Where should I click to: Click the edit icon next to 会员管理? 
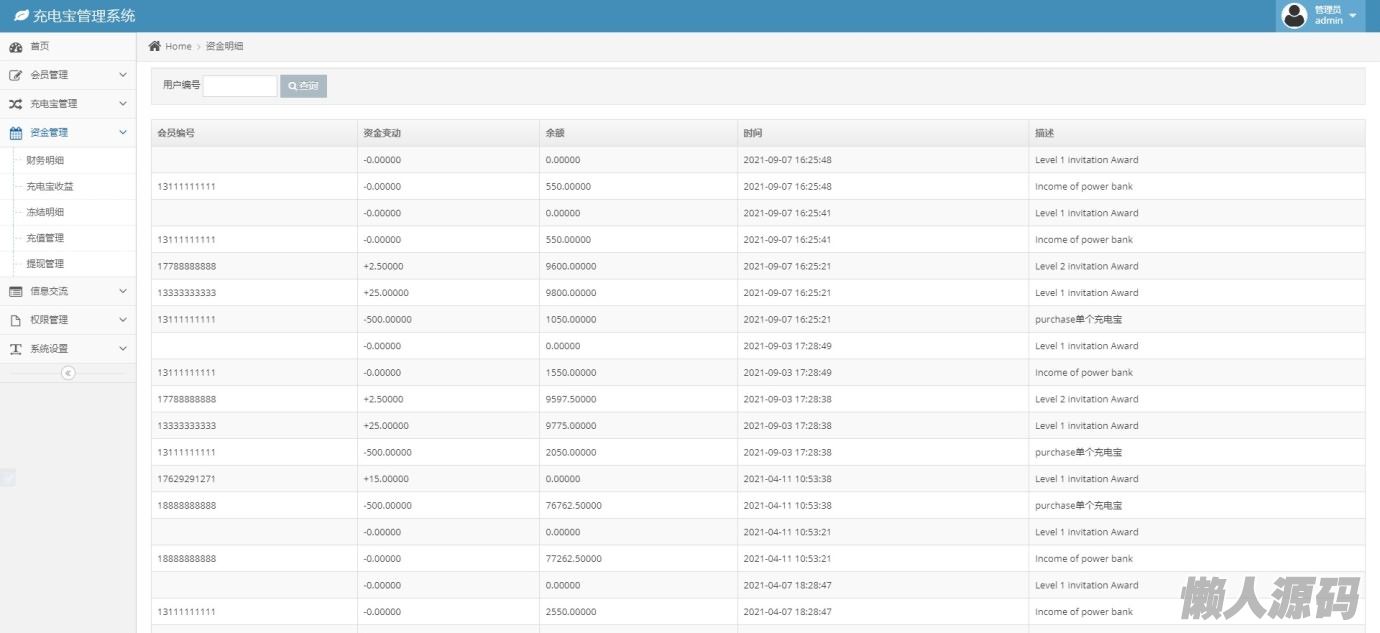point(16,75)
